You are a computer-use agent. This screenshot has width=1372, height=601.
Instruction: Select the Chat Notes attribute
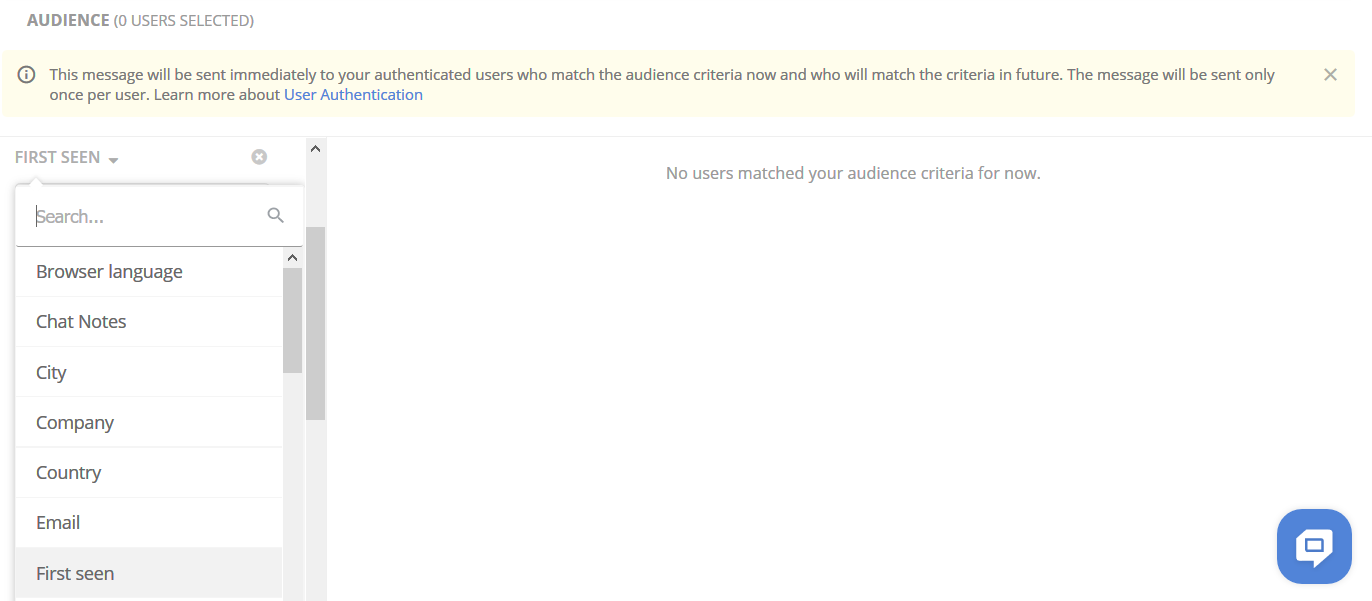(81, 322)
